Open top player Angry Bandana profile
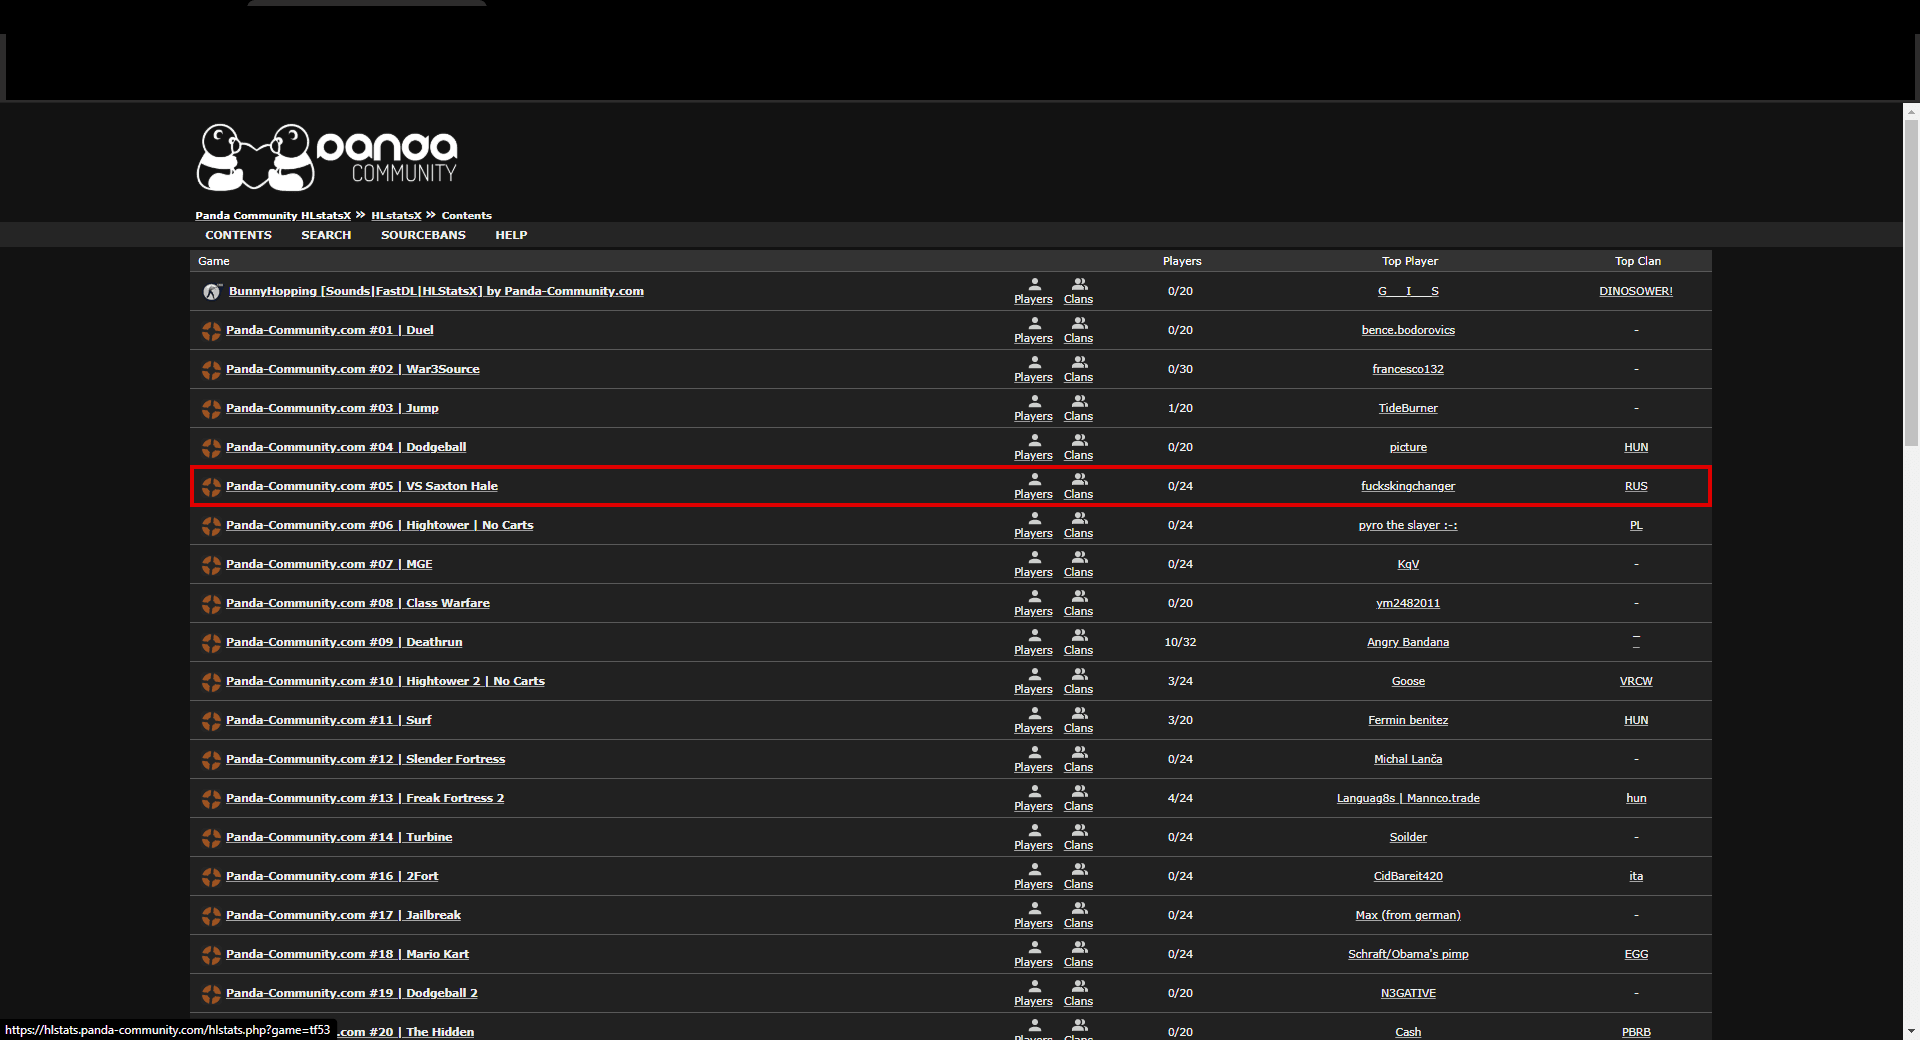The height and width of the screenshot is (1040, 1920). coord(1407,642)
